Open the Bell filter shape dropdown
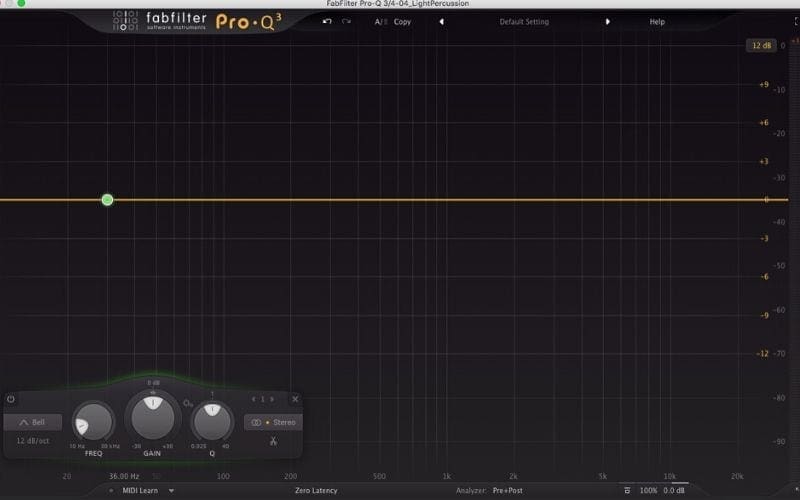The height and width of the screenshot is (500, 800). tap(33, 422)
